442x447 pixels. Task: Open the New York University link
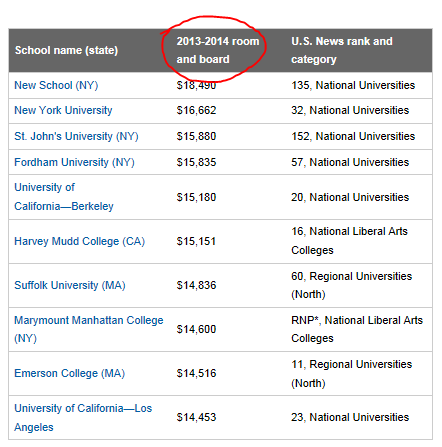pos(63,110)
